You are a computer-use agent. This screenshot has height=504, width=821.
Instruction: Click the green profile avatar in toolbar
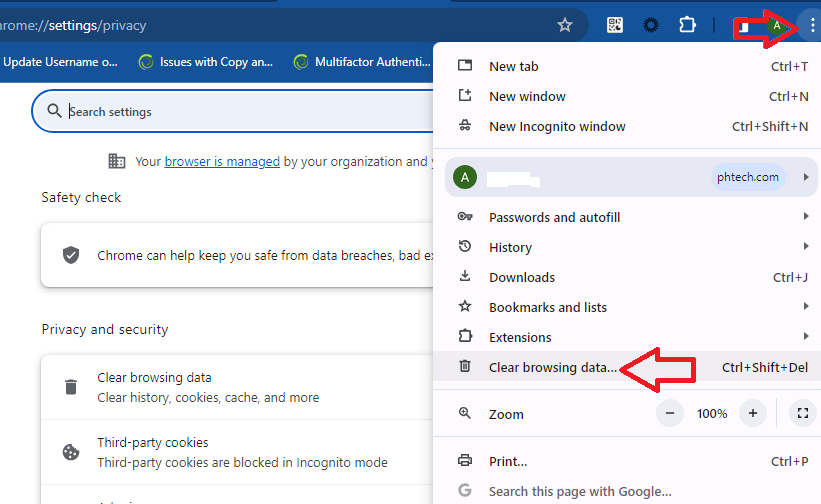(x=777, y=25)
